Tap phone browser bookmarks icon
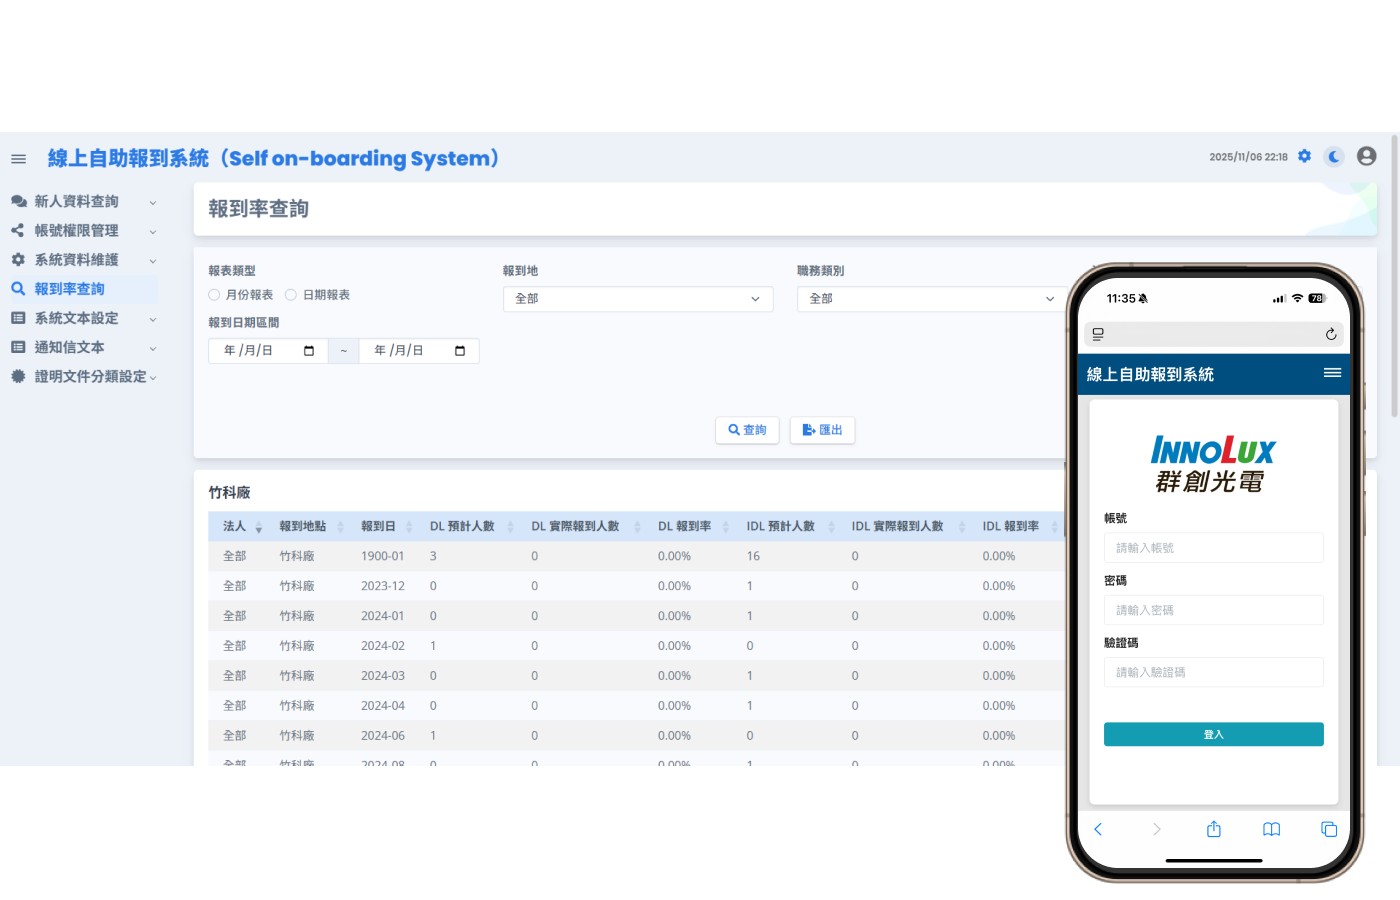 click(x=1271, y=829)
